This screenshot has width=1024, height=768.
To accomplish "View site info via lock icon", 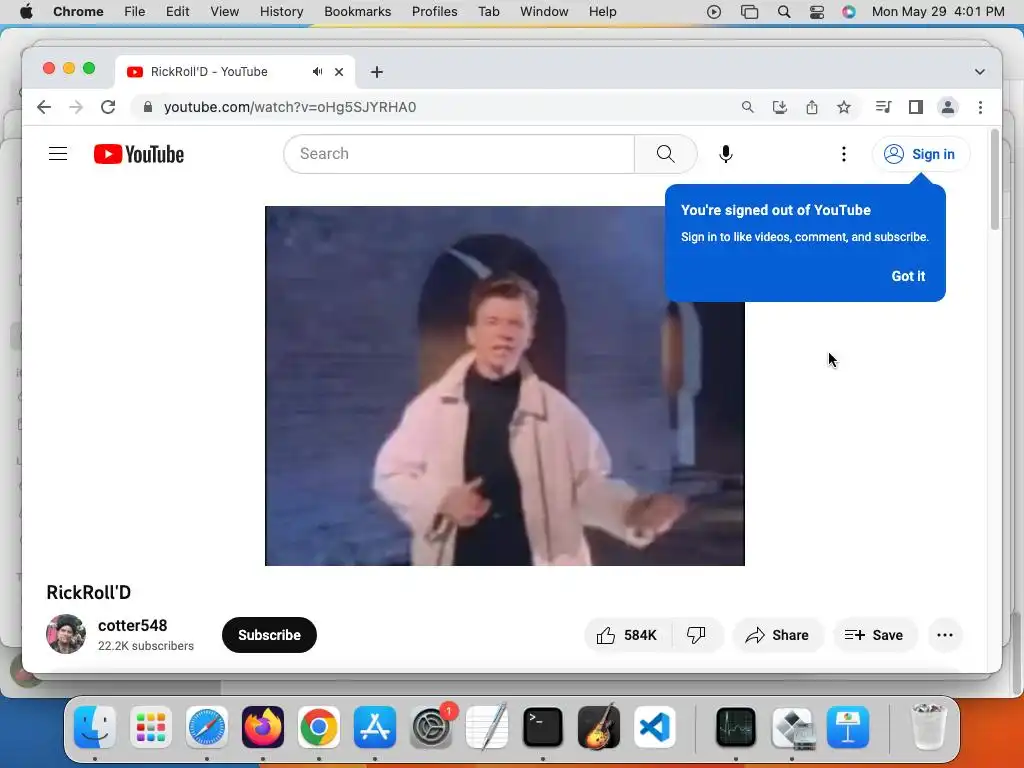I will coord(148,107).
